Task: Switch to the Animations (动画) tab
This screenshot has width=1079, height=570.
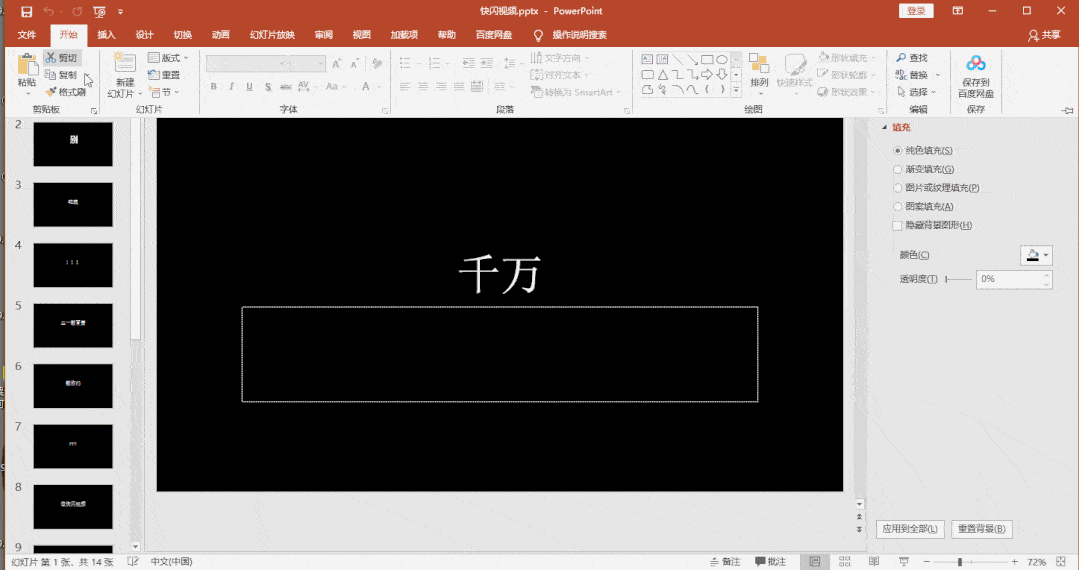Action: click(x=220, y=35)
